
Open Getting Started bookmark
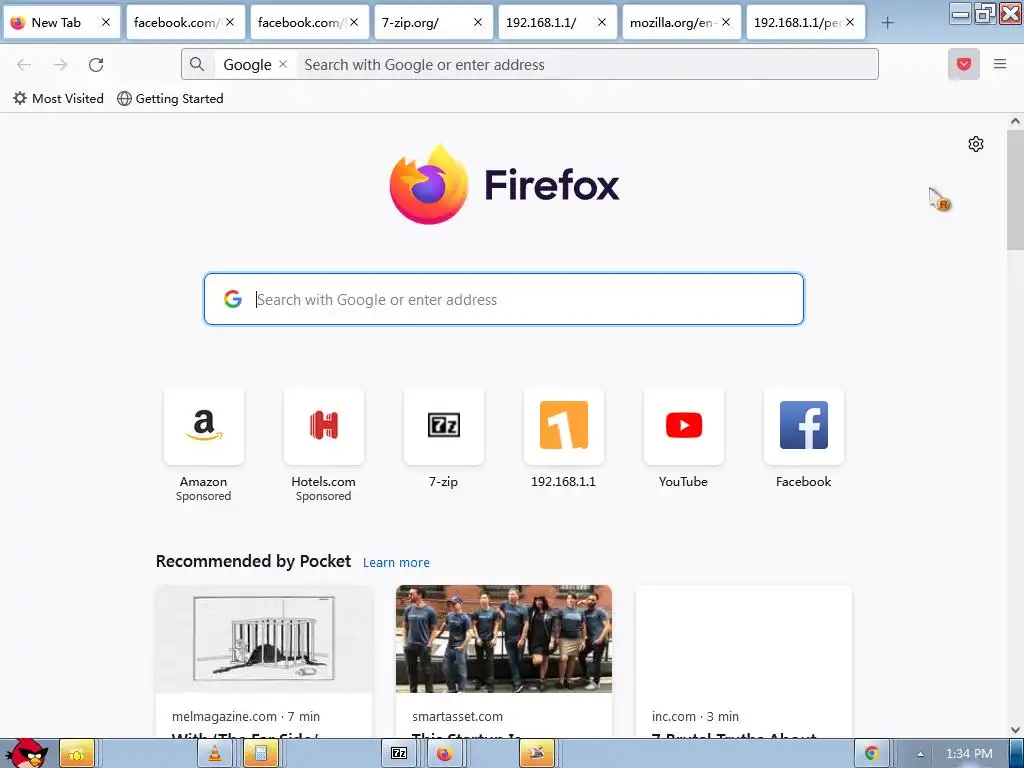[x=170, y=99]
